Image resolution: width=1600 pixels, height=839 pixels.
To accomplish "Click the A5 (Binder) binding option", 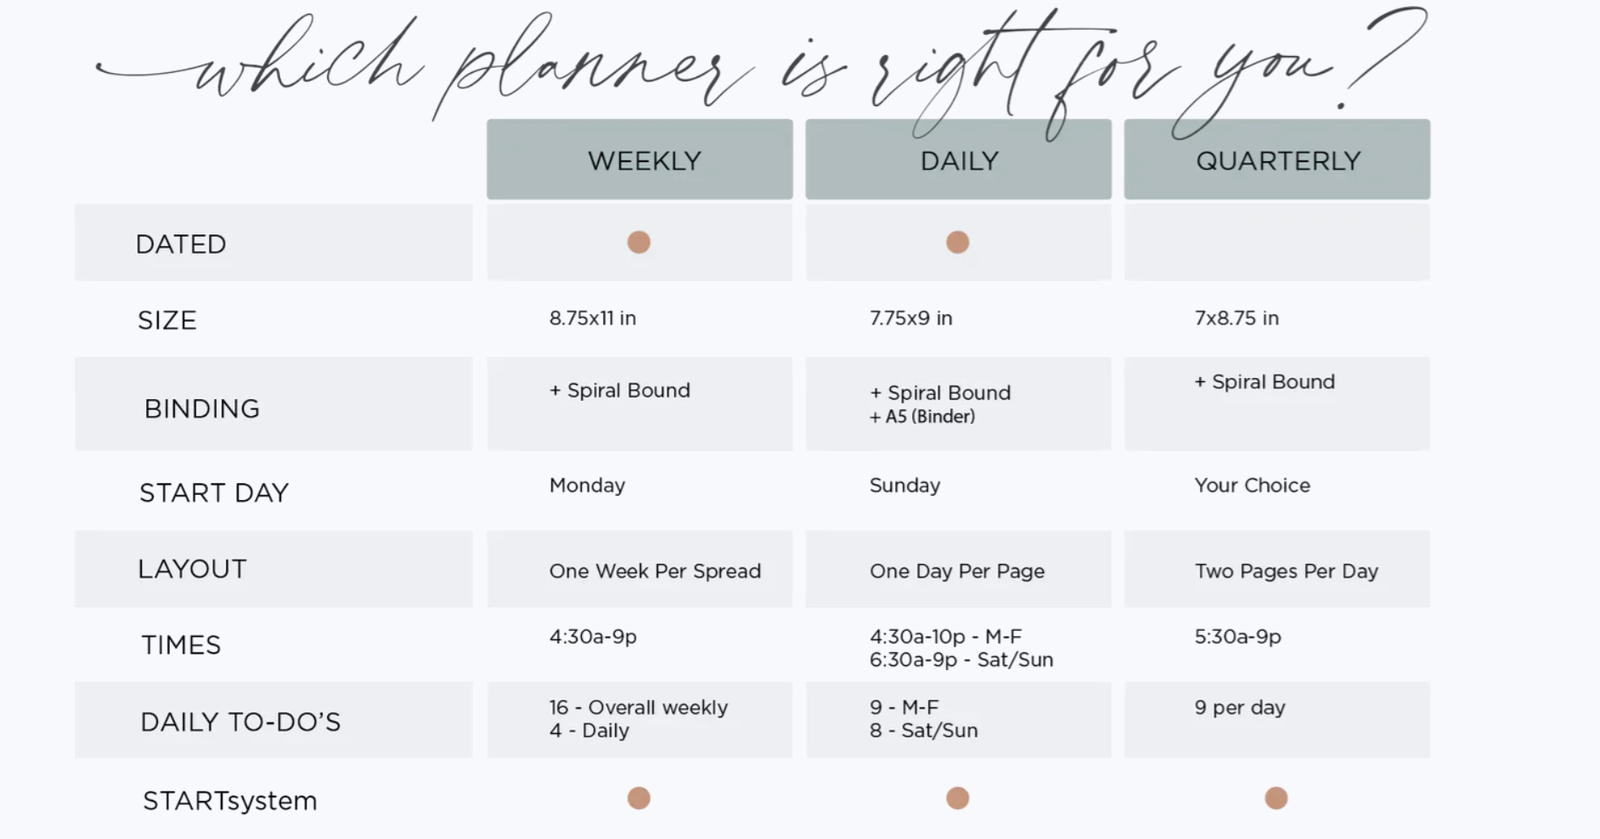I will pyautogui.click(x=929, y=417).
